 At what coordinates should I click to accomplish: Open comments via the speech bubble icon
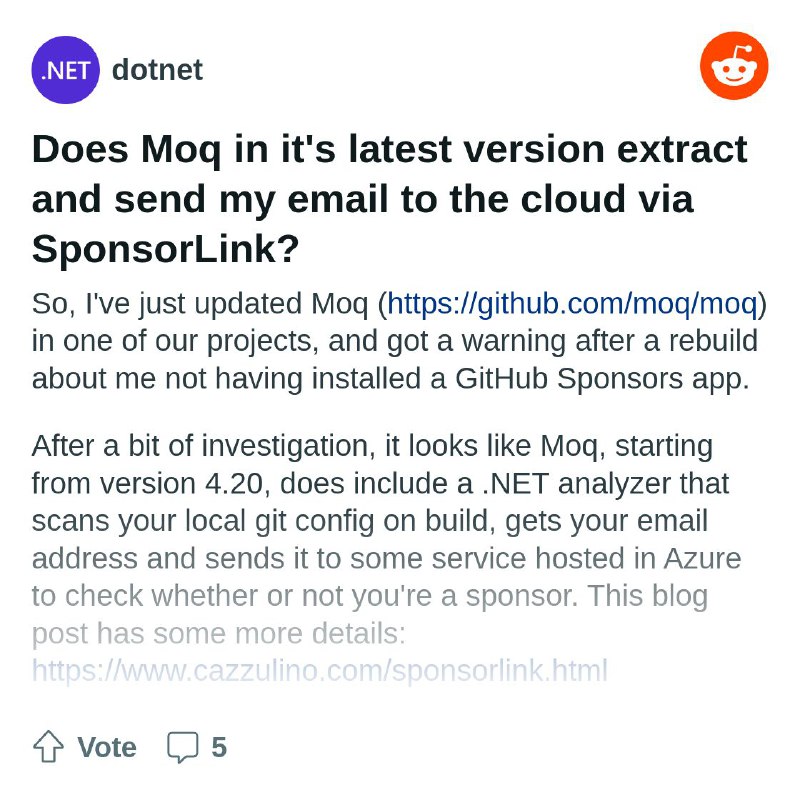183,747
